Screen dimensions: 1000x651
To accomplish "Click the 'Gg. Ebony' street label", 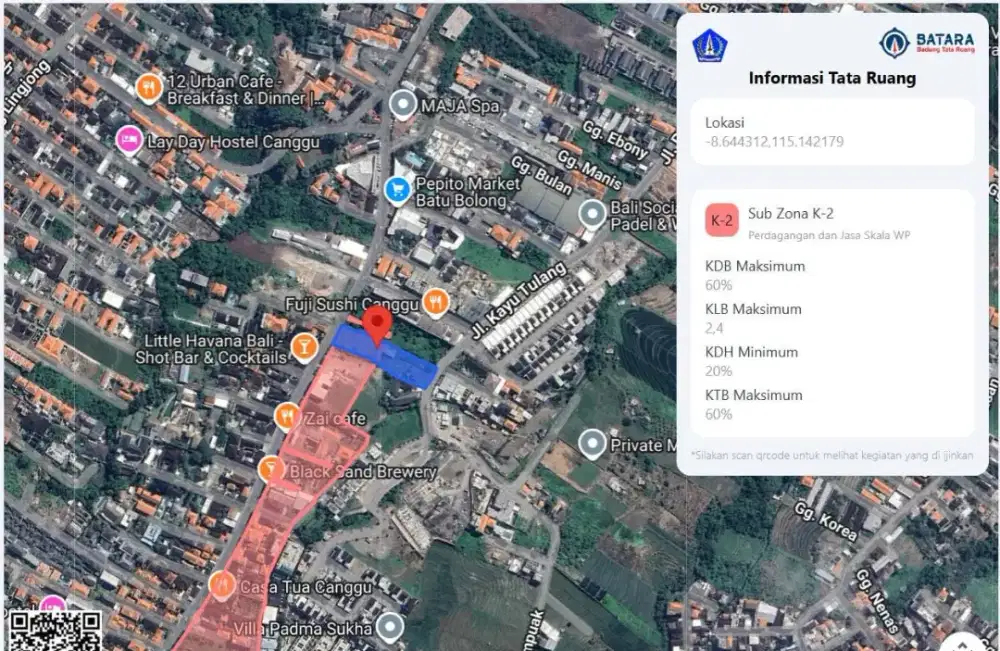I will (615, 140).
